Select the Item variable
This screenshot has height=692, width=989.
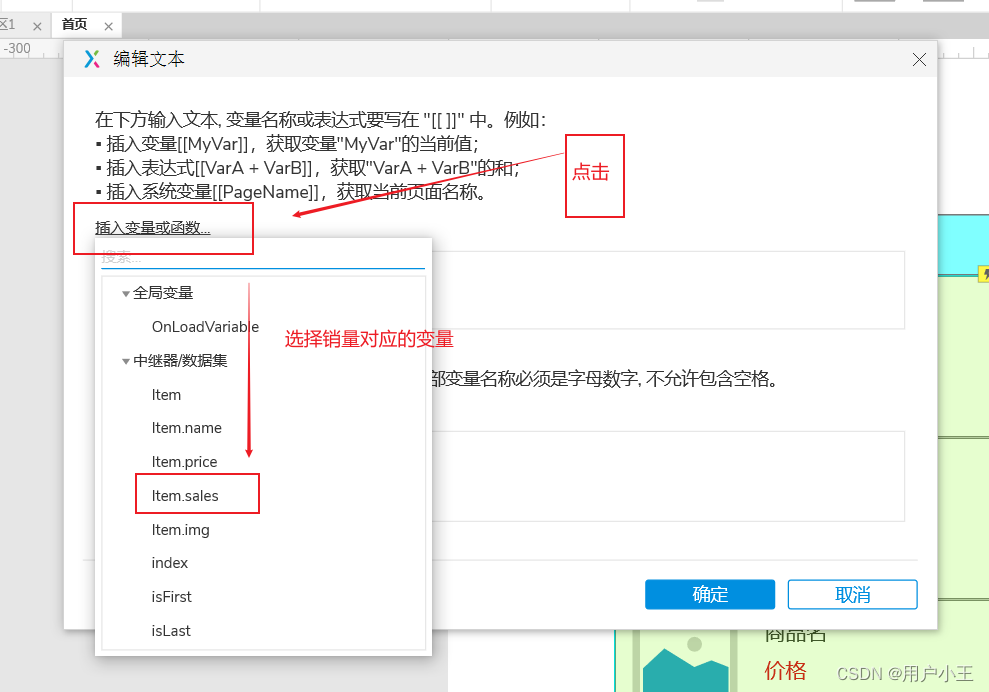[x=166, y=395]
